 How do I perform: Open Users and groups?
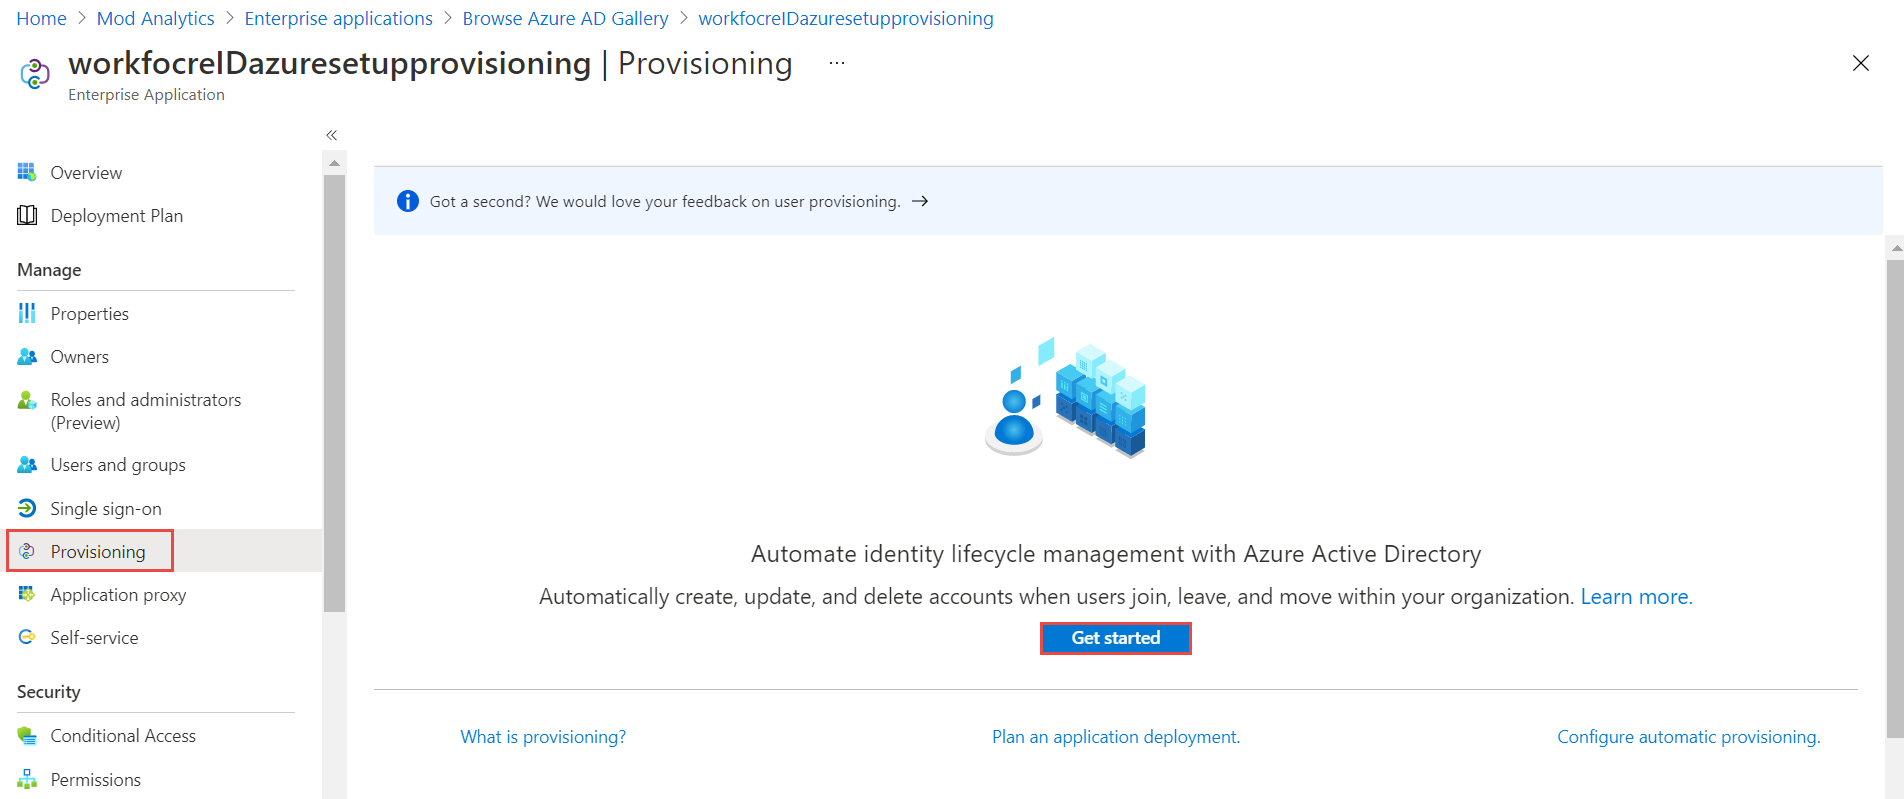point(118,464)
